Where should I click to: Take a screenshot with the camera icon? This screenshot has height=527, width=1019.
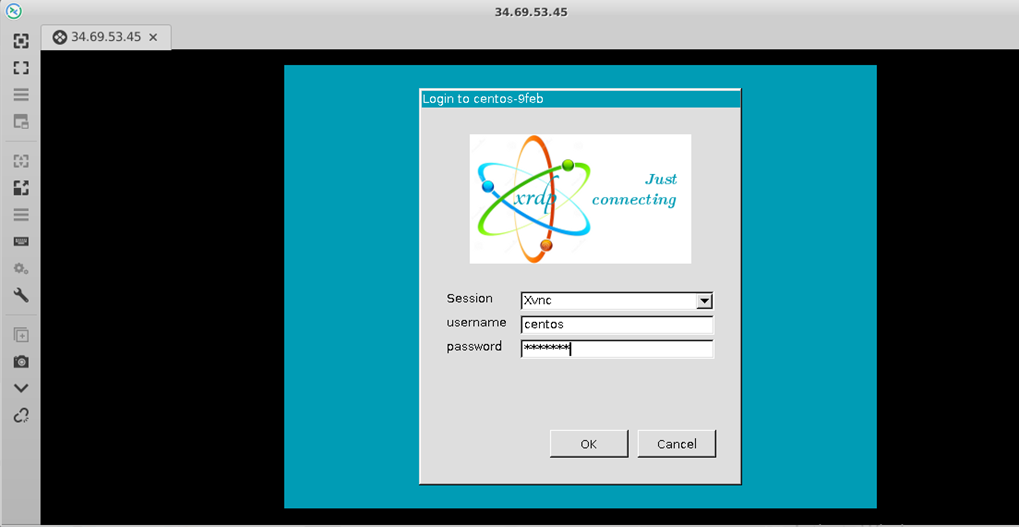21,362
